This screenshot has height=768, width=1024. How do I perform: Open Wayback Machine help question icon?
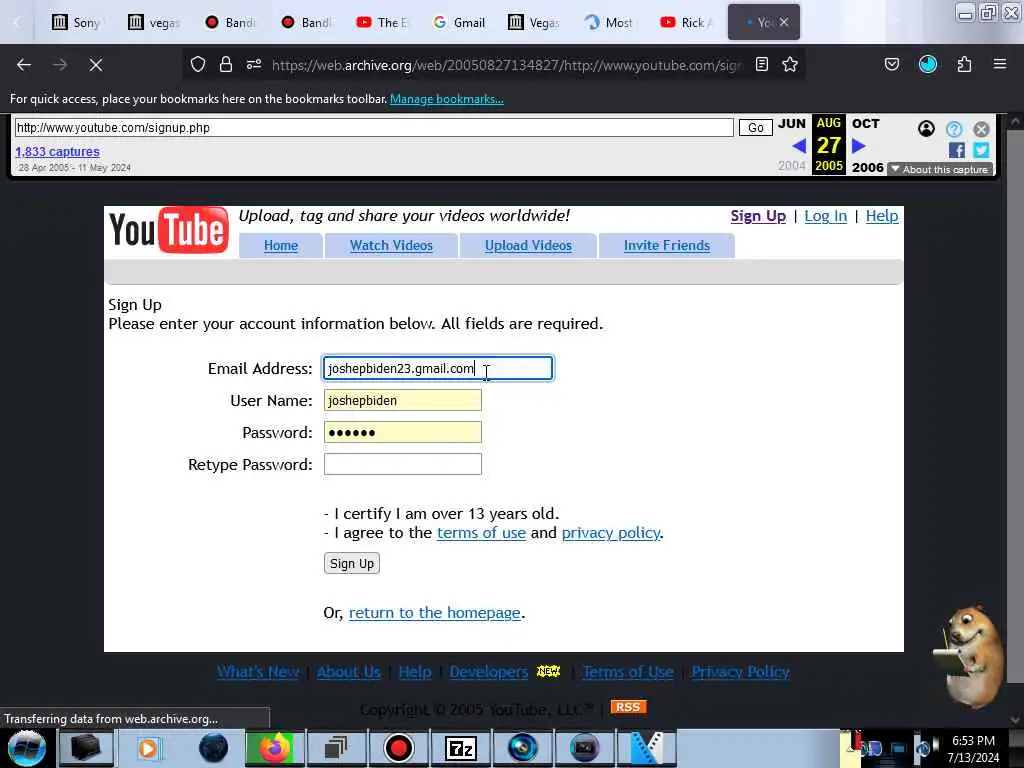[x=954, y=129]
